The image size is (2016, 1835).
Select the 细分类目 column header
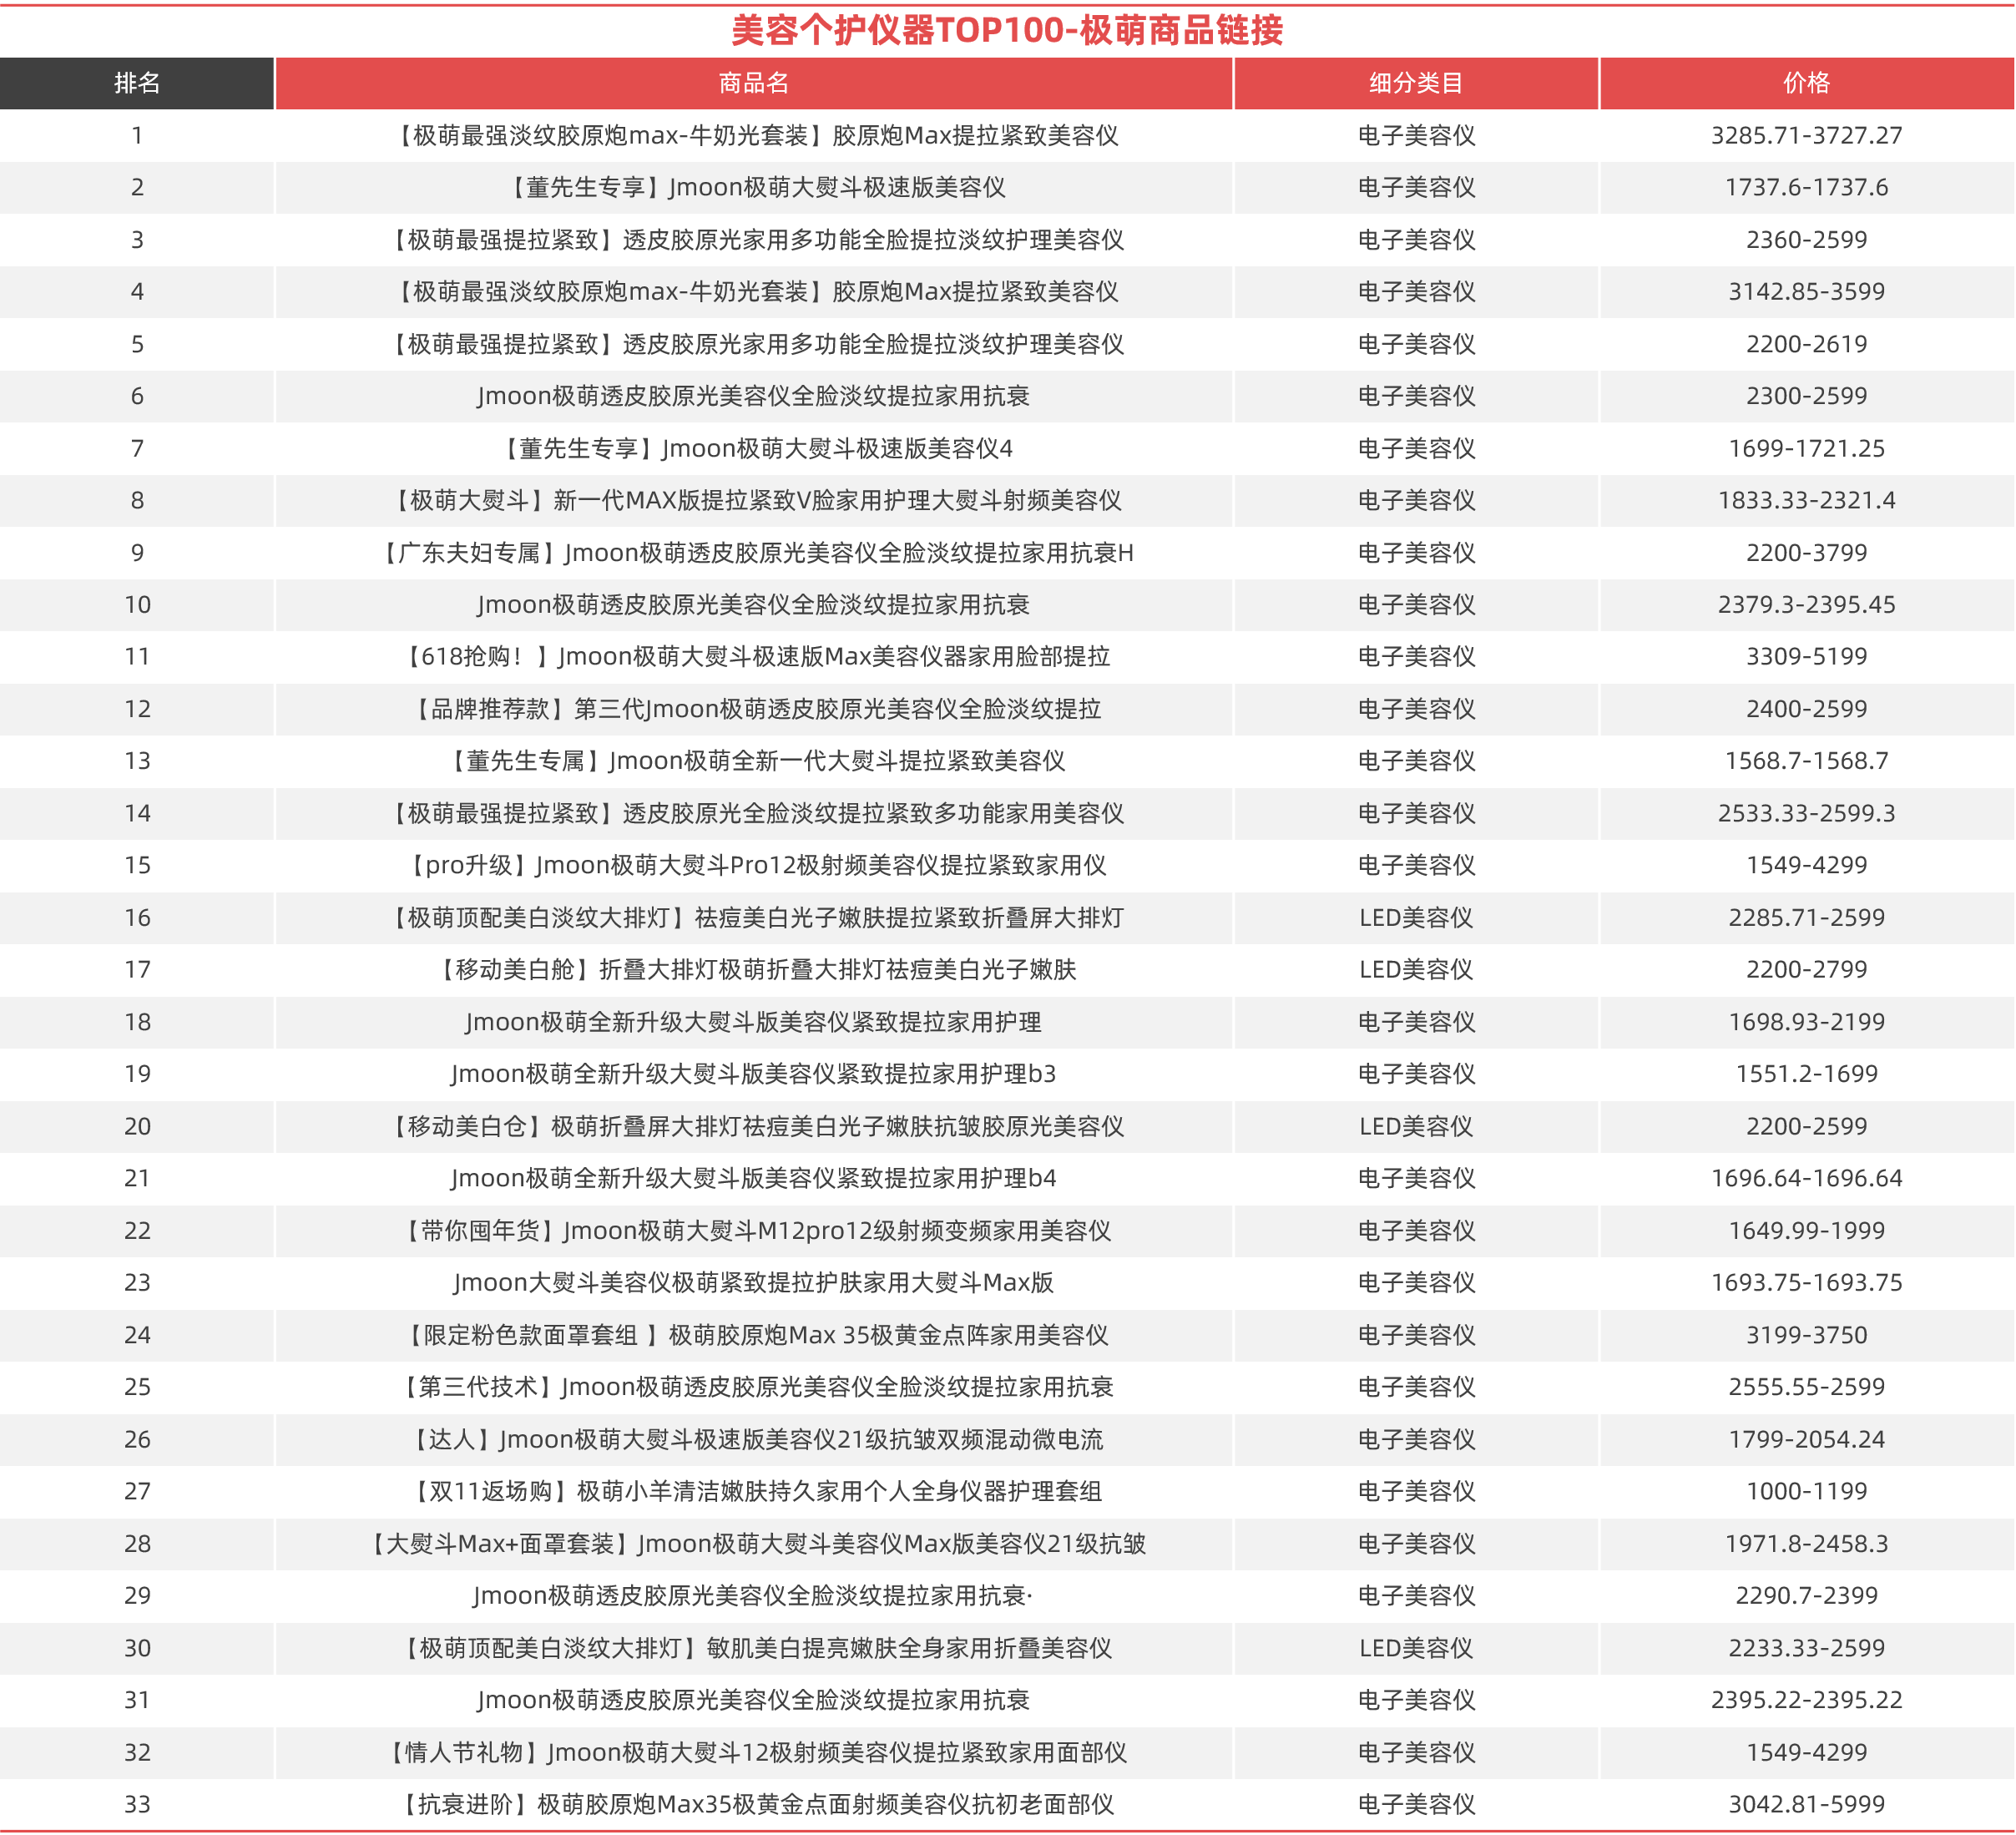click(1416, 83)
